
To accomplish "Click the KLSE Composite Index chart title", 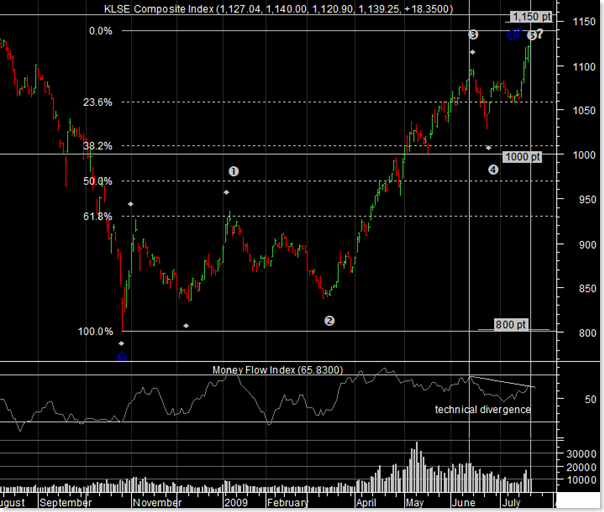I will coord(278,9).
